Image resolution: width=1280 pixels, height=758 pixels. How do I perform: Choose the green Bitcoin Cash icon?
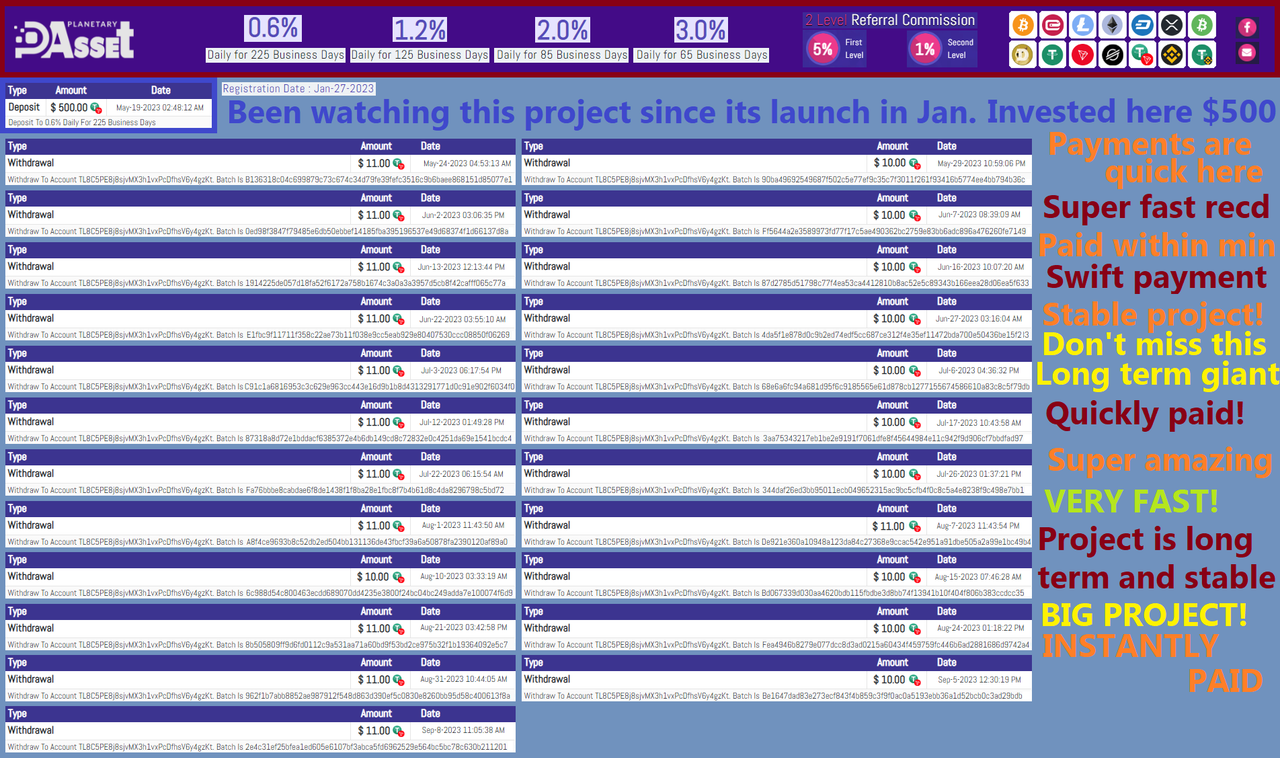(x=1202, y=25)
